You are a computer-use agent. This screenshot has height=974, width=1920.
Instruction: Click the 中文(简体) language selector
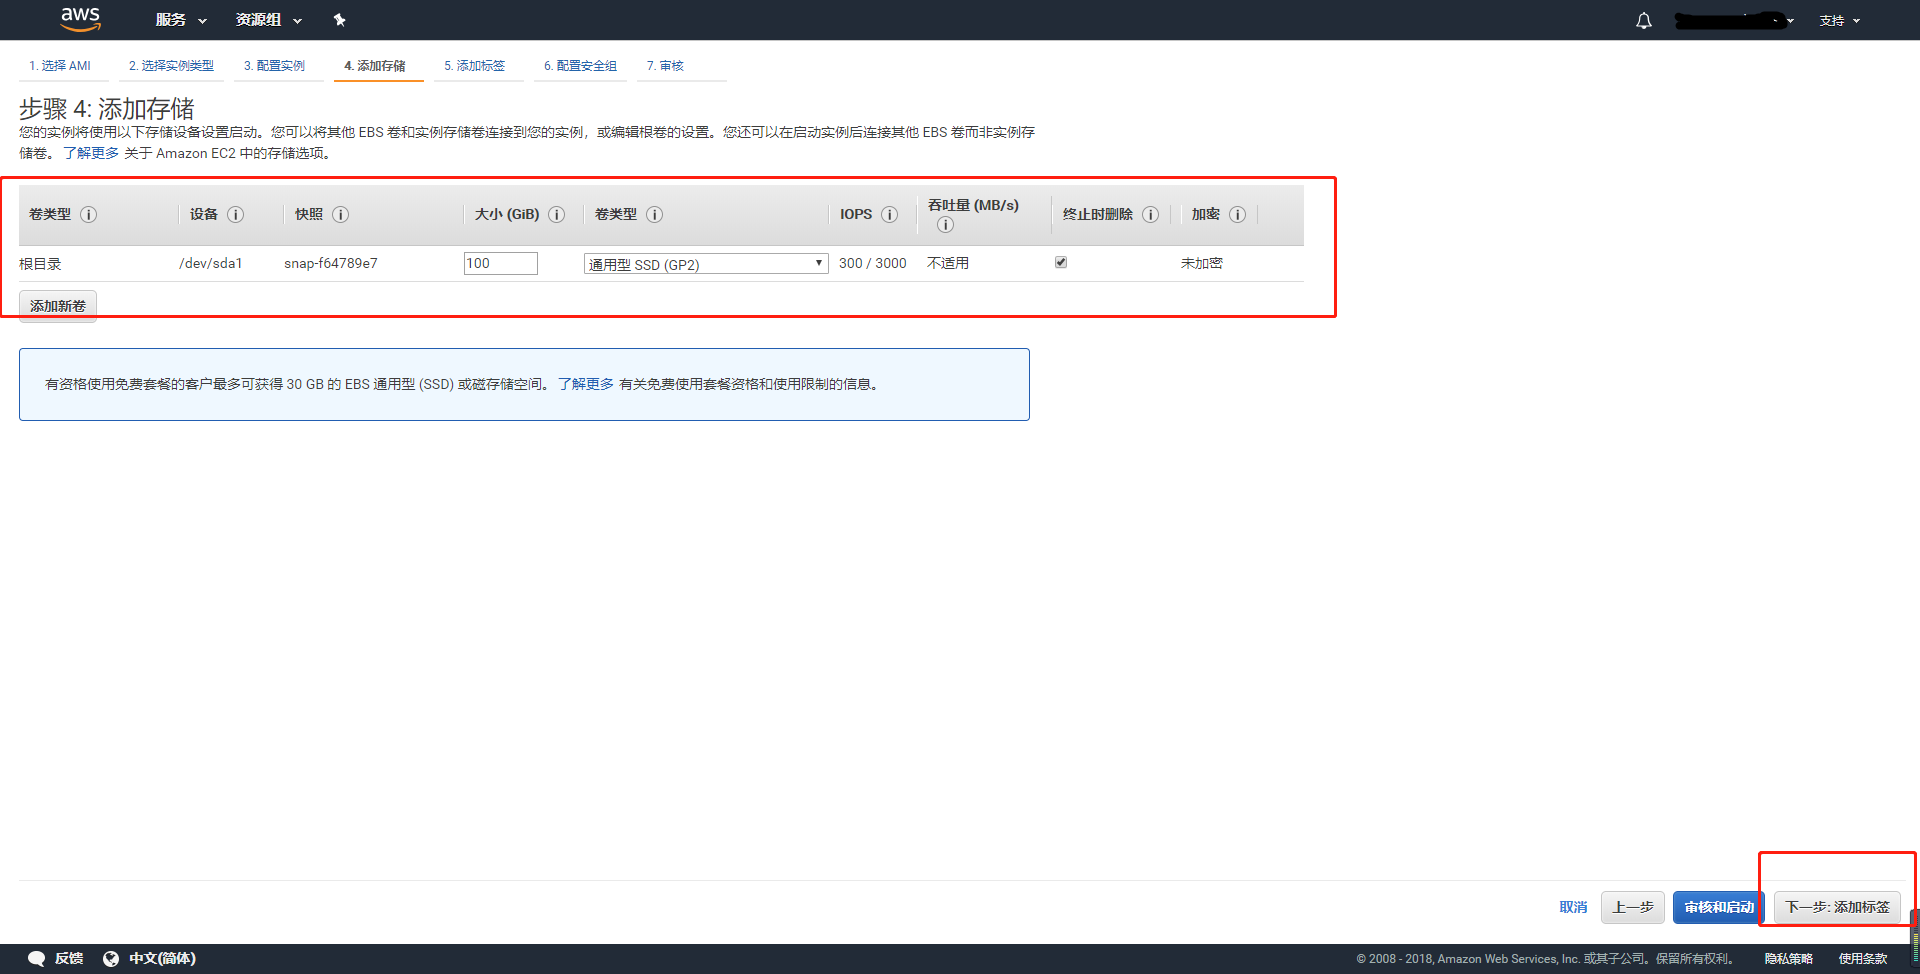[x=162, y=959]
